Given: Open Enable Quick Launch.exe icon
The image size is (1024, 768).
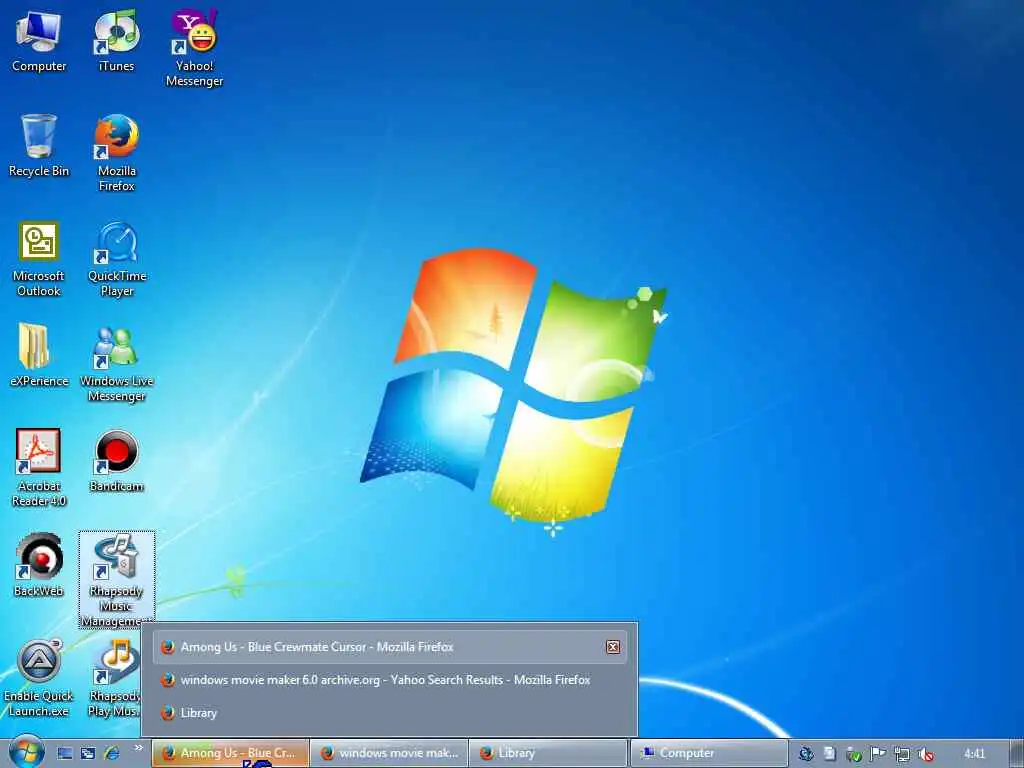Looking at the screenshot, I should tap(39, 679).
